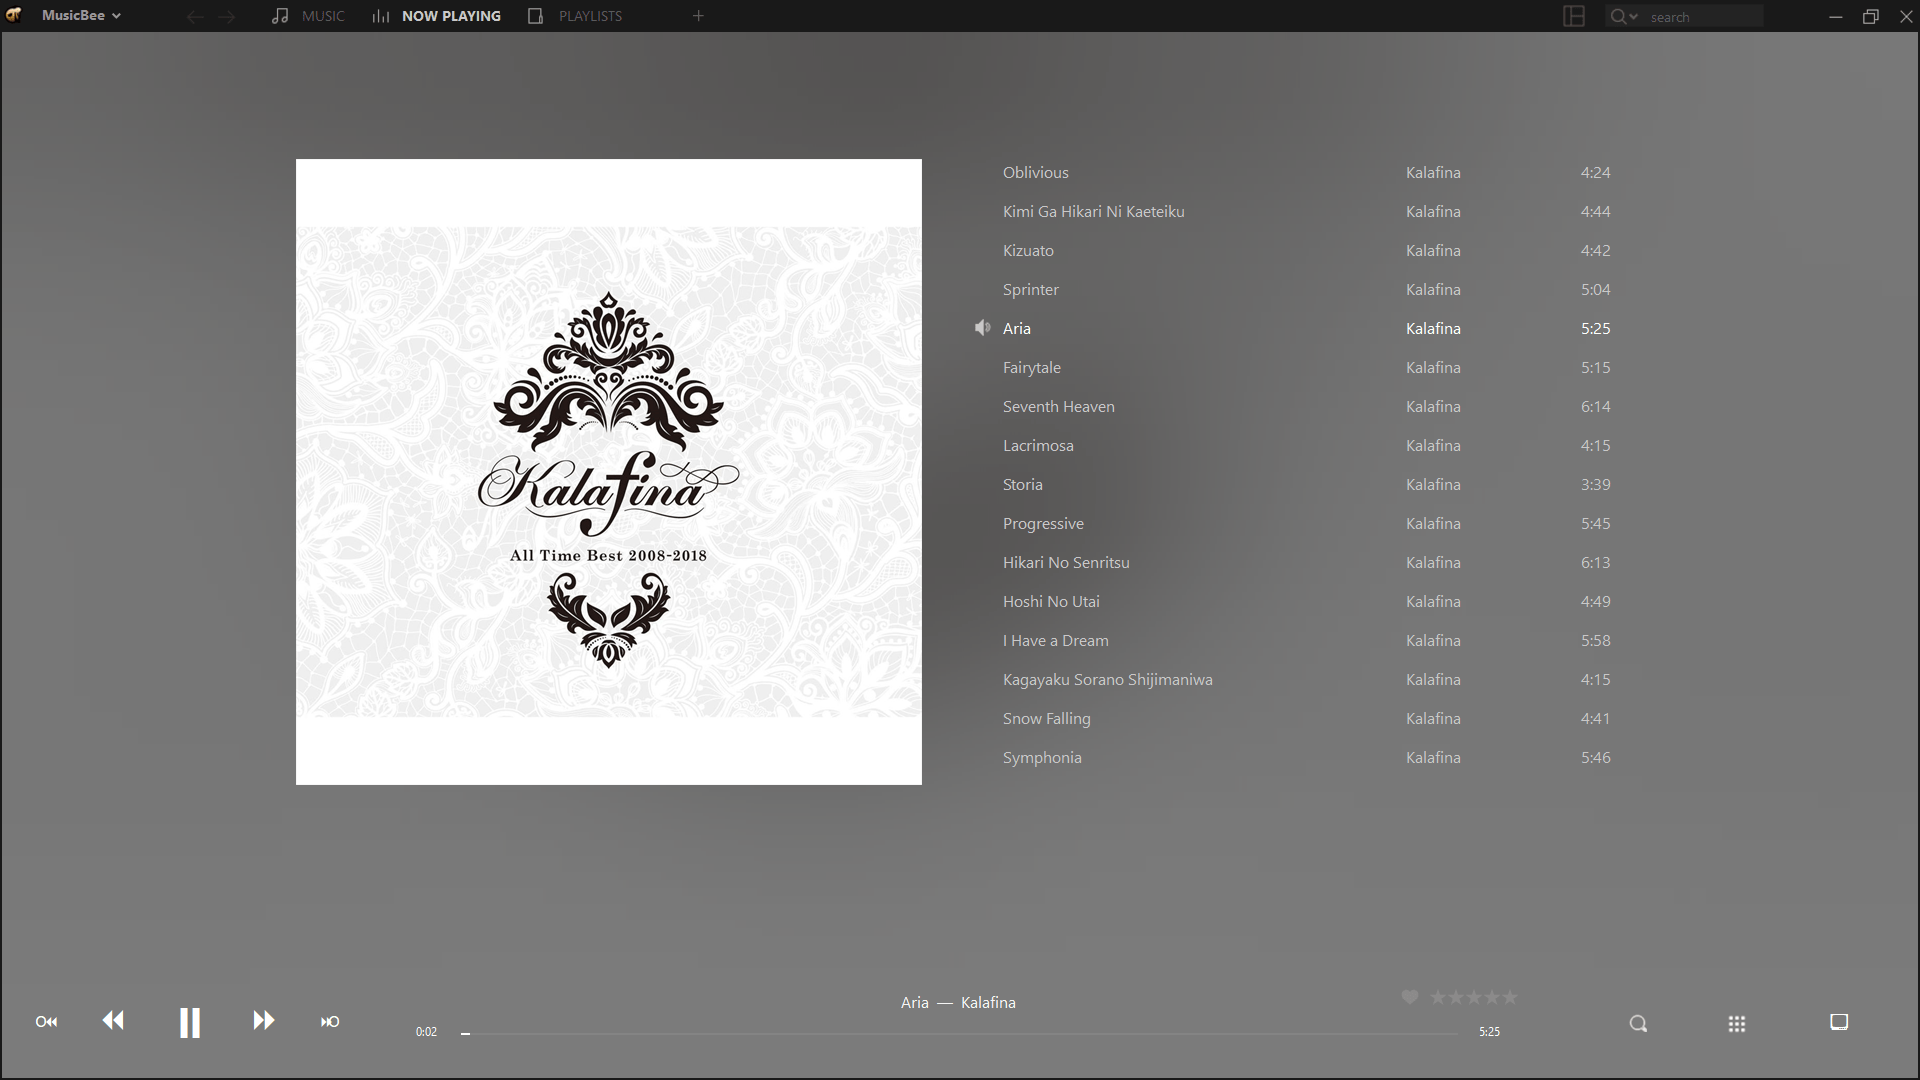
Task: Rate the track five stars
Action: point(1510,997)
